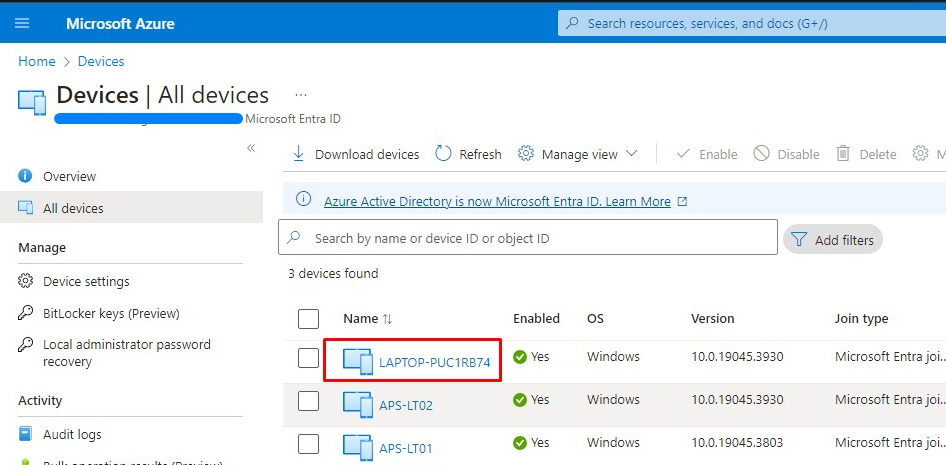
Task: Click the Windows OS cell for LAPTOP-PUC1RB74
Action: 613,356
